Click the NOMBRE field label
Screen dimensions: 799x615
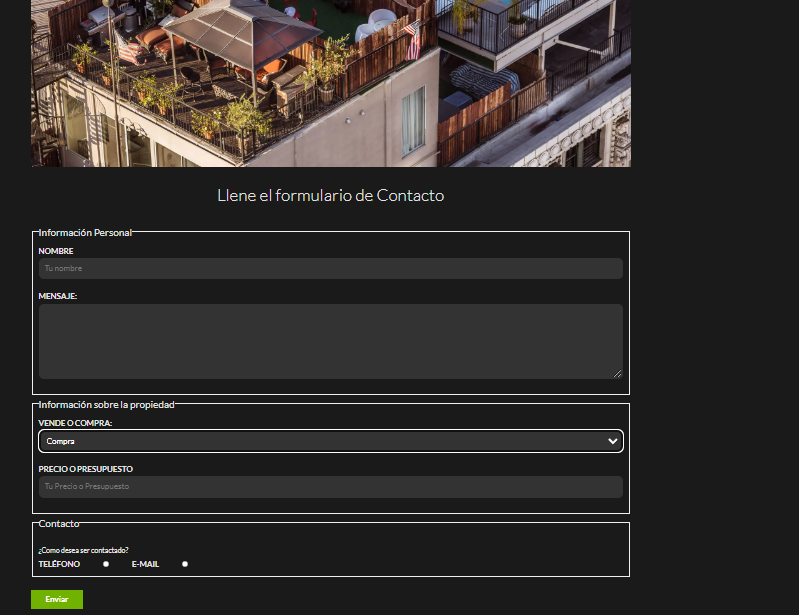click(56, 251)
